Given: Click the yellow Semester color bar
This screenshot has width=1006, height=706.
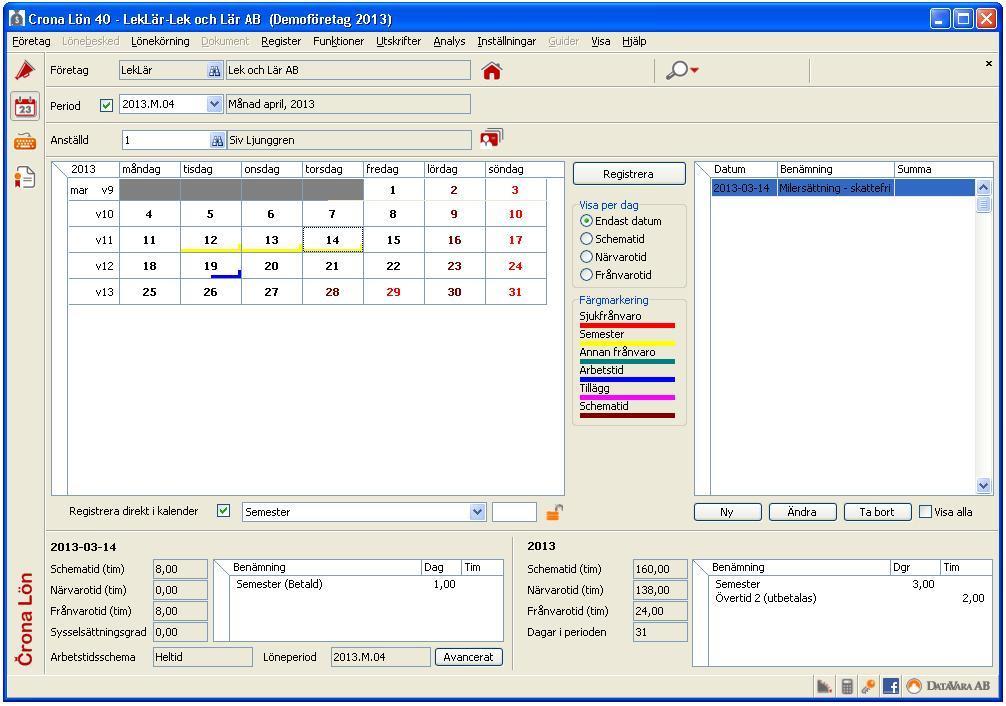Looking at the screenshot, I should pyautogui.click(x=627, y=343).
